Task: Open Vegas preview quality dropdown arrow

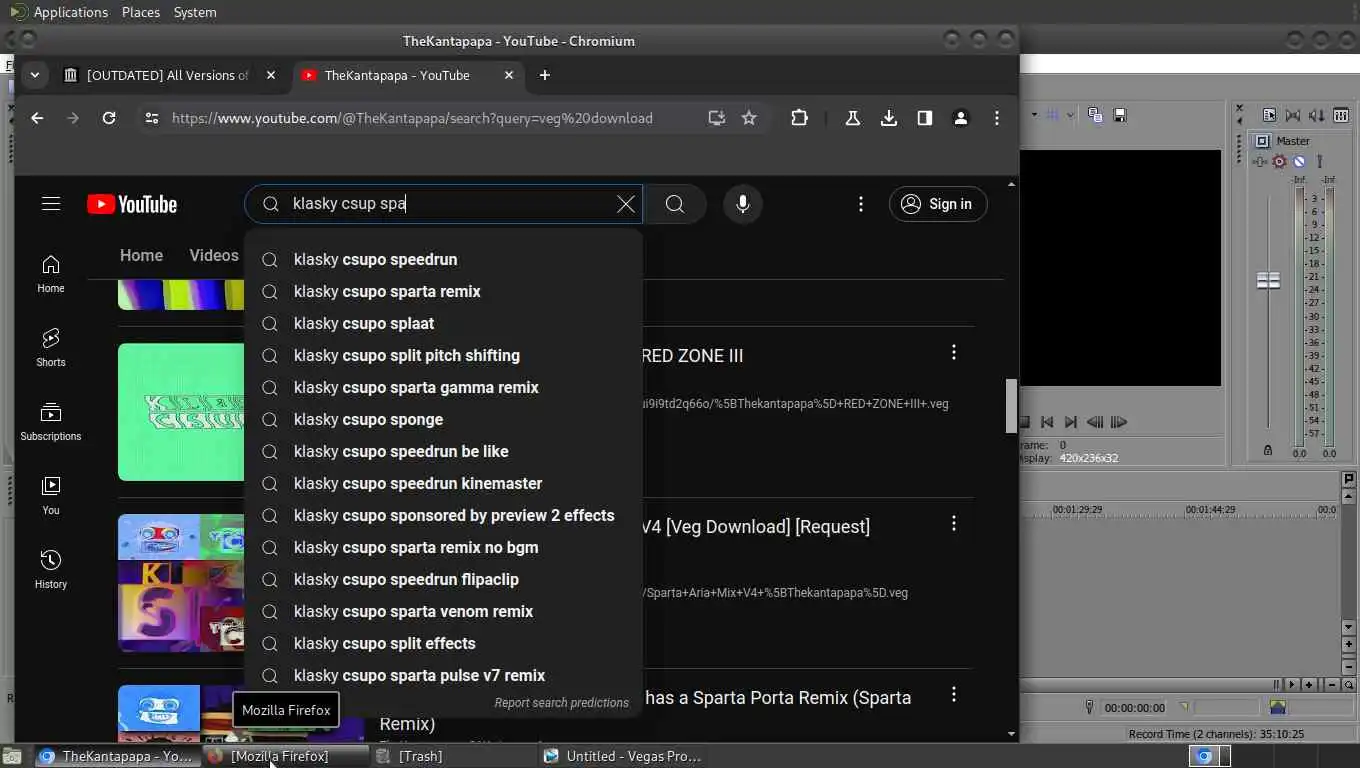Action: [1034, 115]
